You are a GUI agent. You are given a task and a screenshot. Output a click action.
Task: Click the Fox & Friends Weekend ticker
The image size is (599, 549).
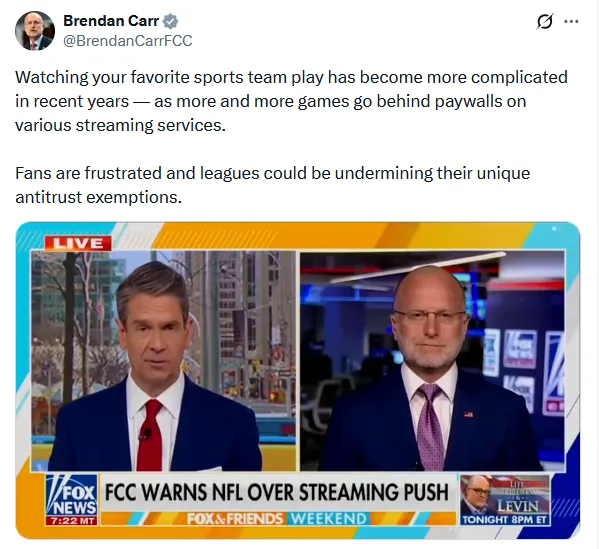[277, 518]
